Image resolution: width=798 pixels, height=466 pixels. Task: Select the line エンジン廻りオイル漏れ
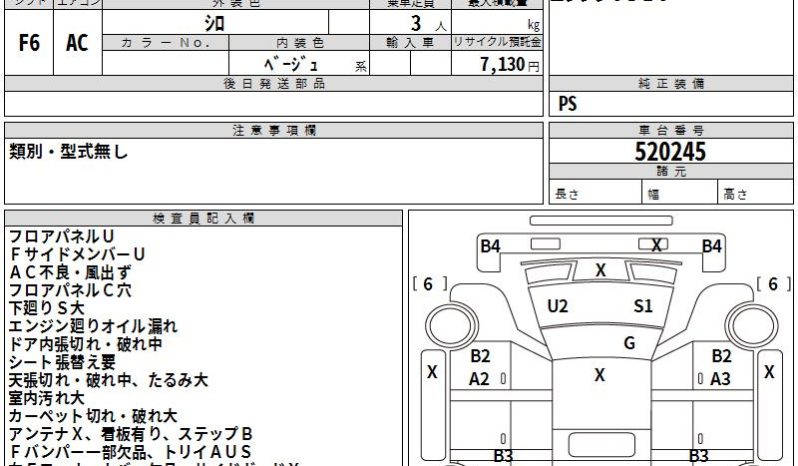click(93, 326)
